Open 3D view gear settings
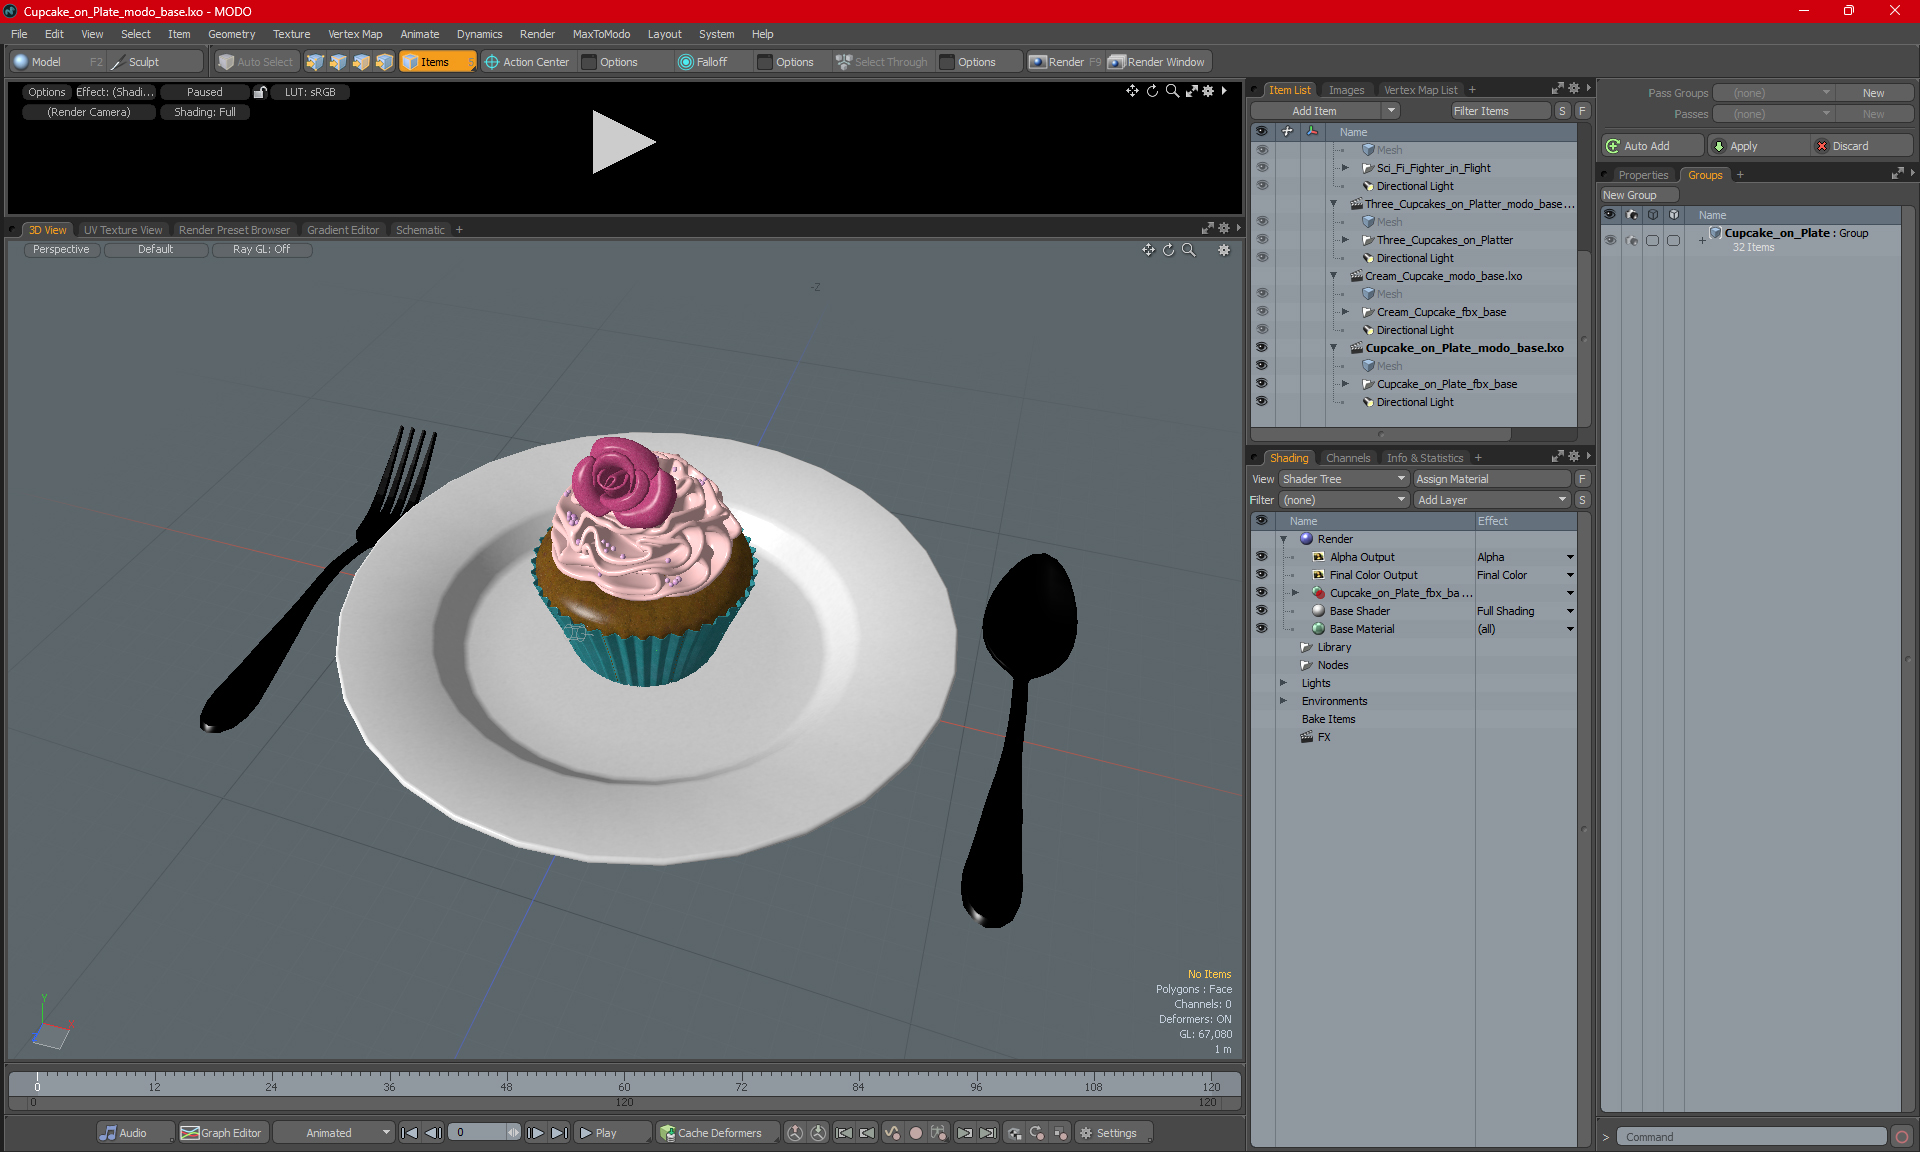 pos(1224,250)
